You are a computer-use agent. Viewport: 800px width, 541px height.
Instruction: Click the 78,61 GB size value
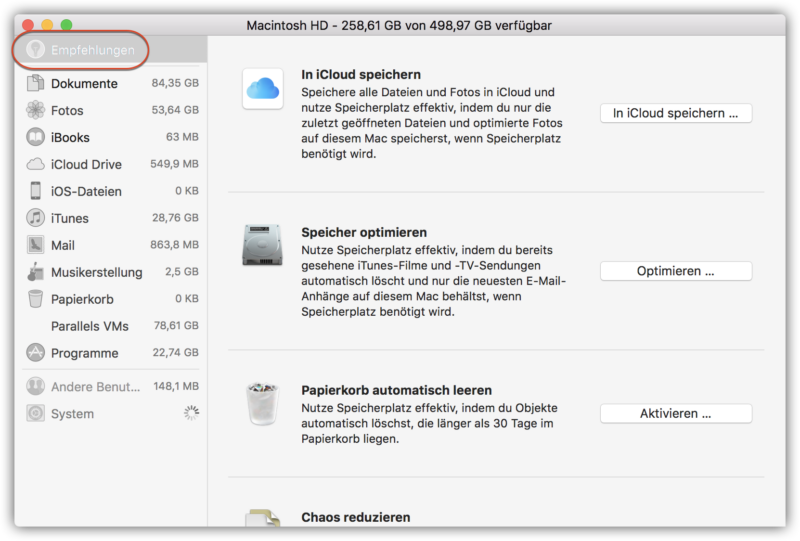point(176,325)
